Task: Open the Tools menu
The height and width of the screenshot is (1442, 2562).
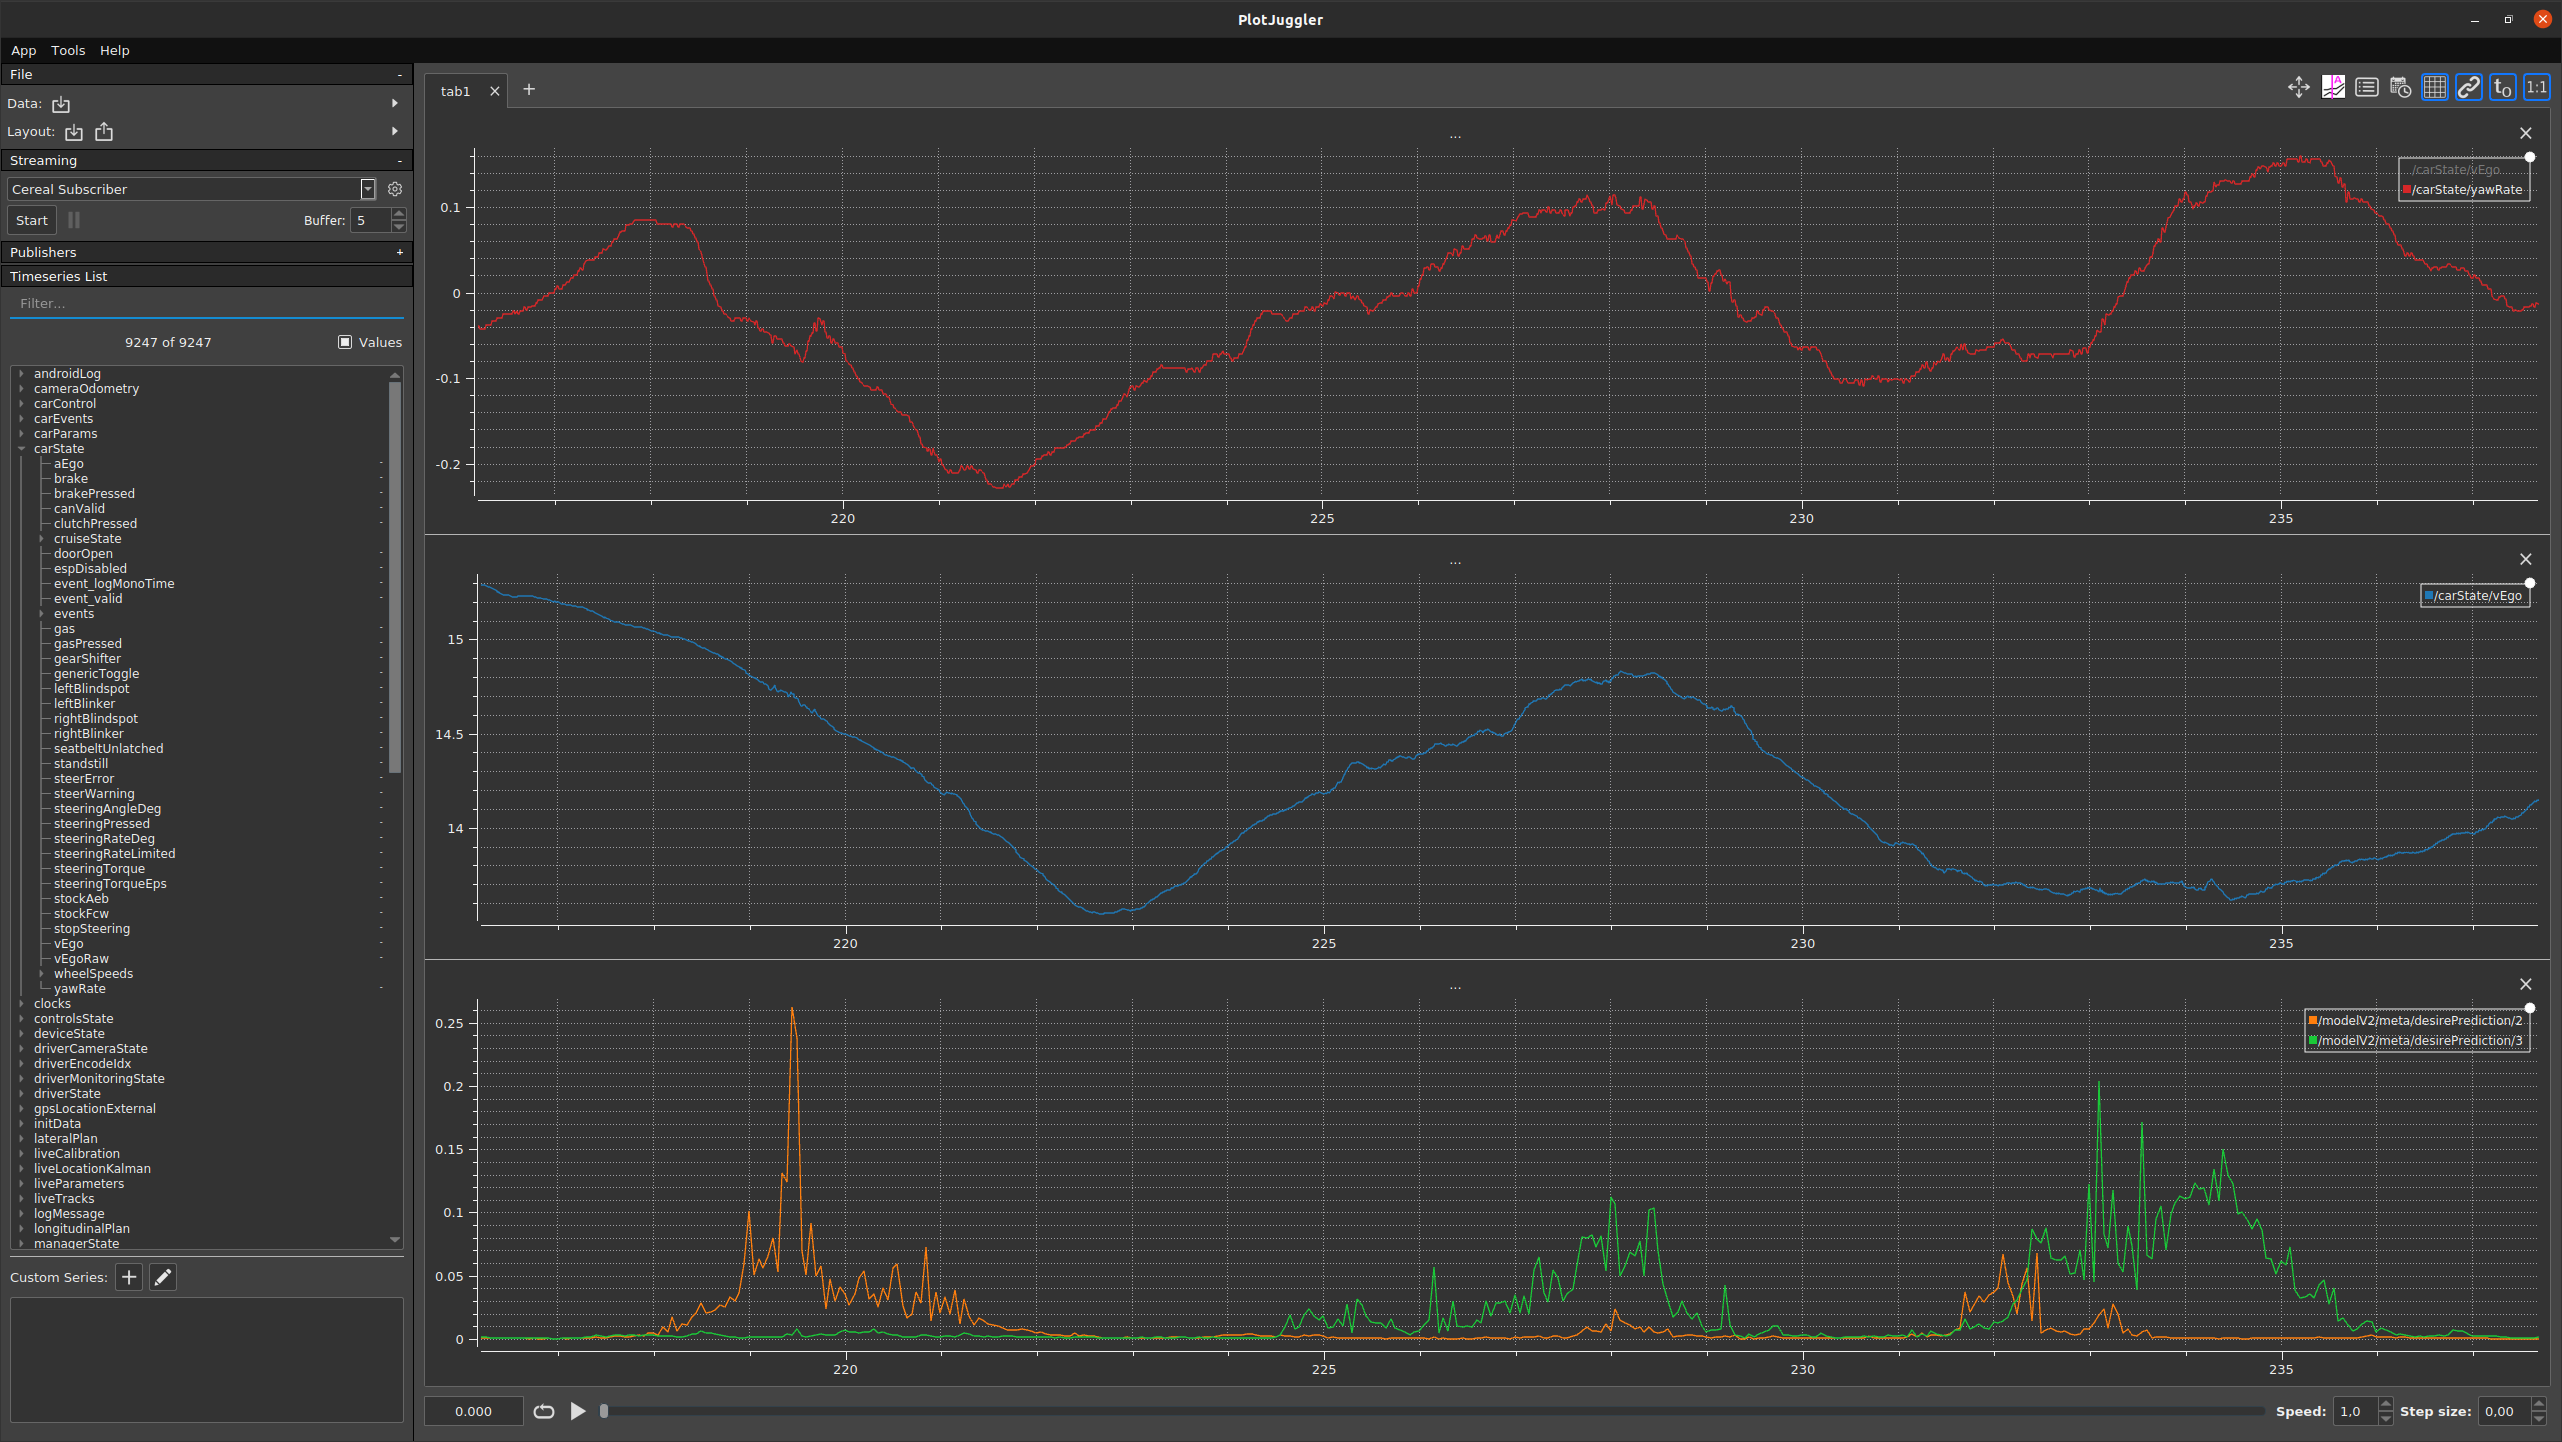Action: 67,50
